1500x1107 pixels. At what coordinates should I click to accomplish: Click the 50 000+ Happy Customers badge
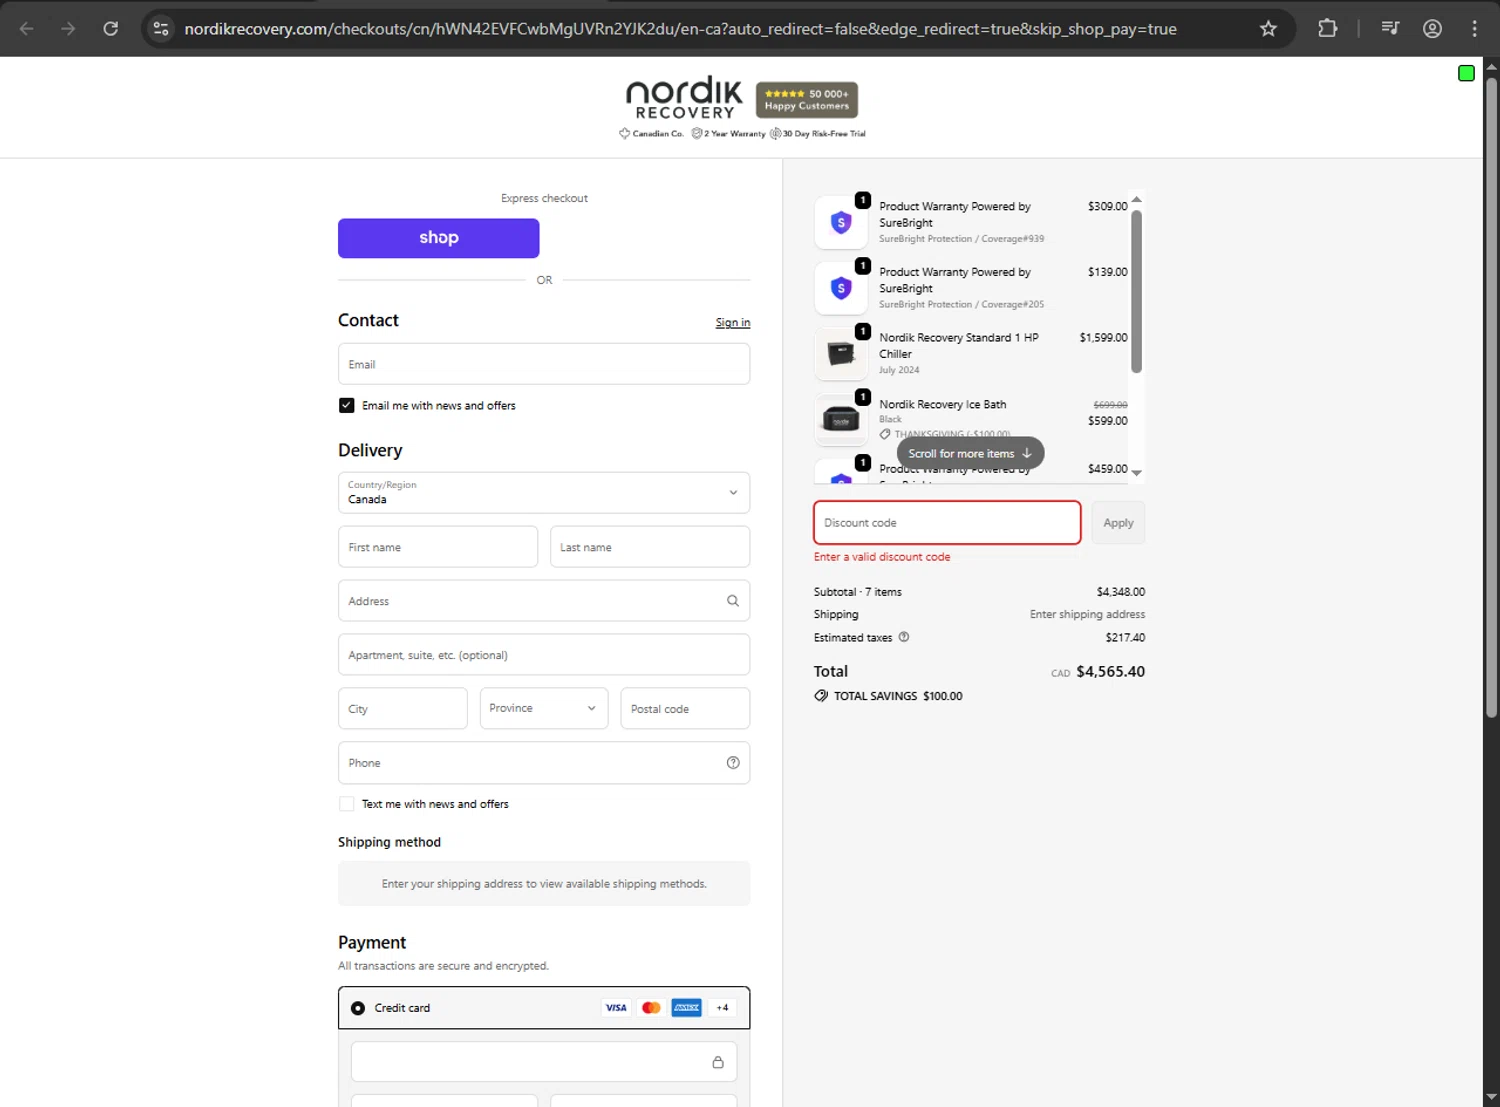[x=807, y=100]
